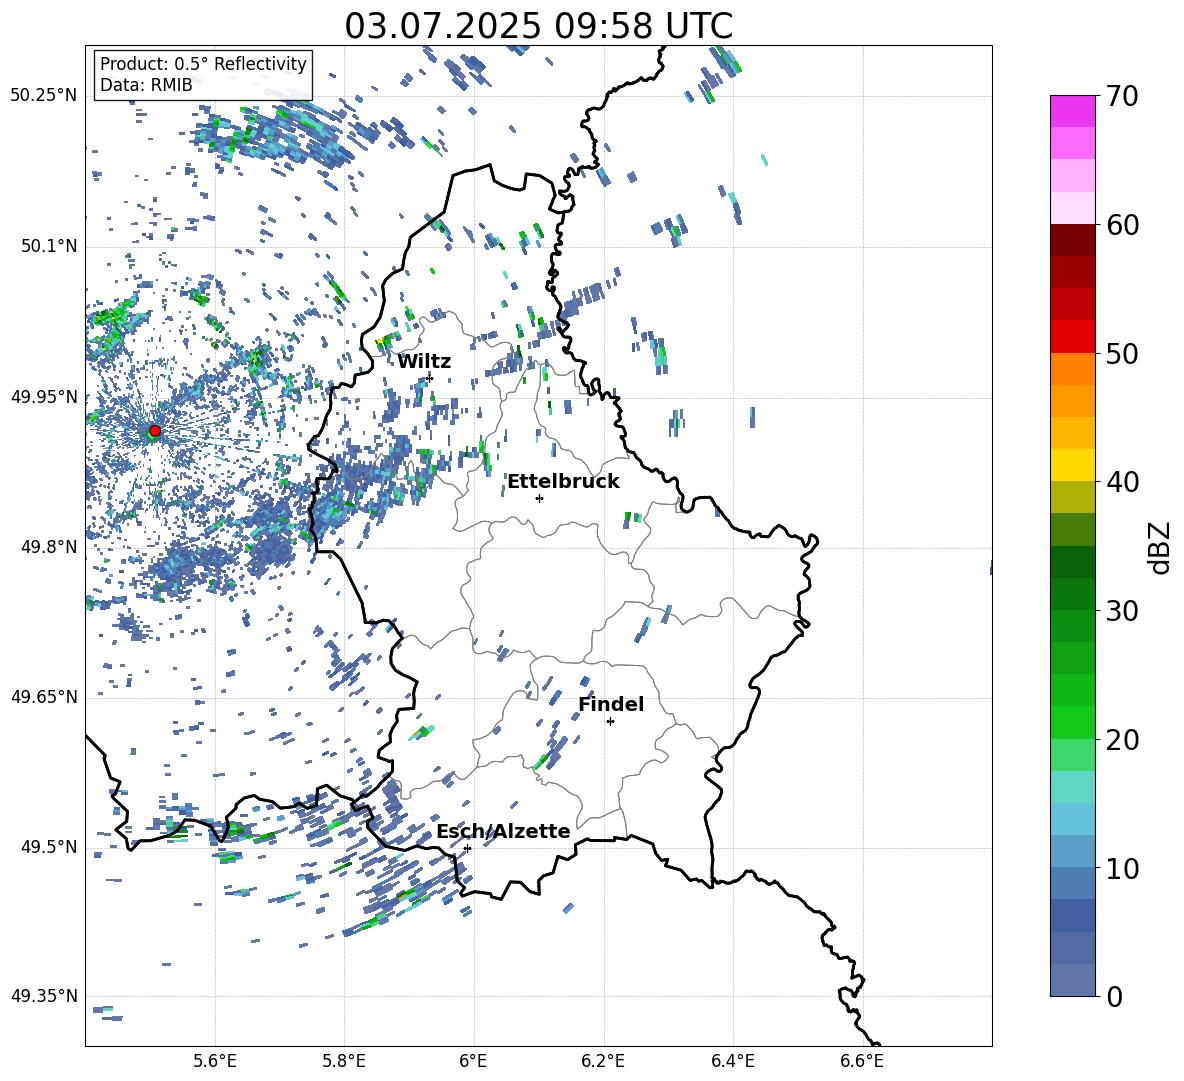
Task: Click the Wiltz station cross marker
Action: [430, 377]
